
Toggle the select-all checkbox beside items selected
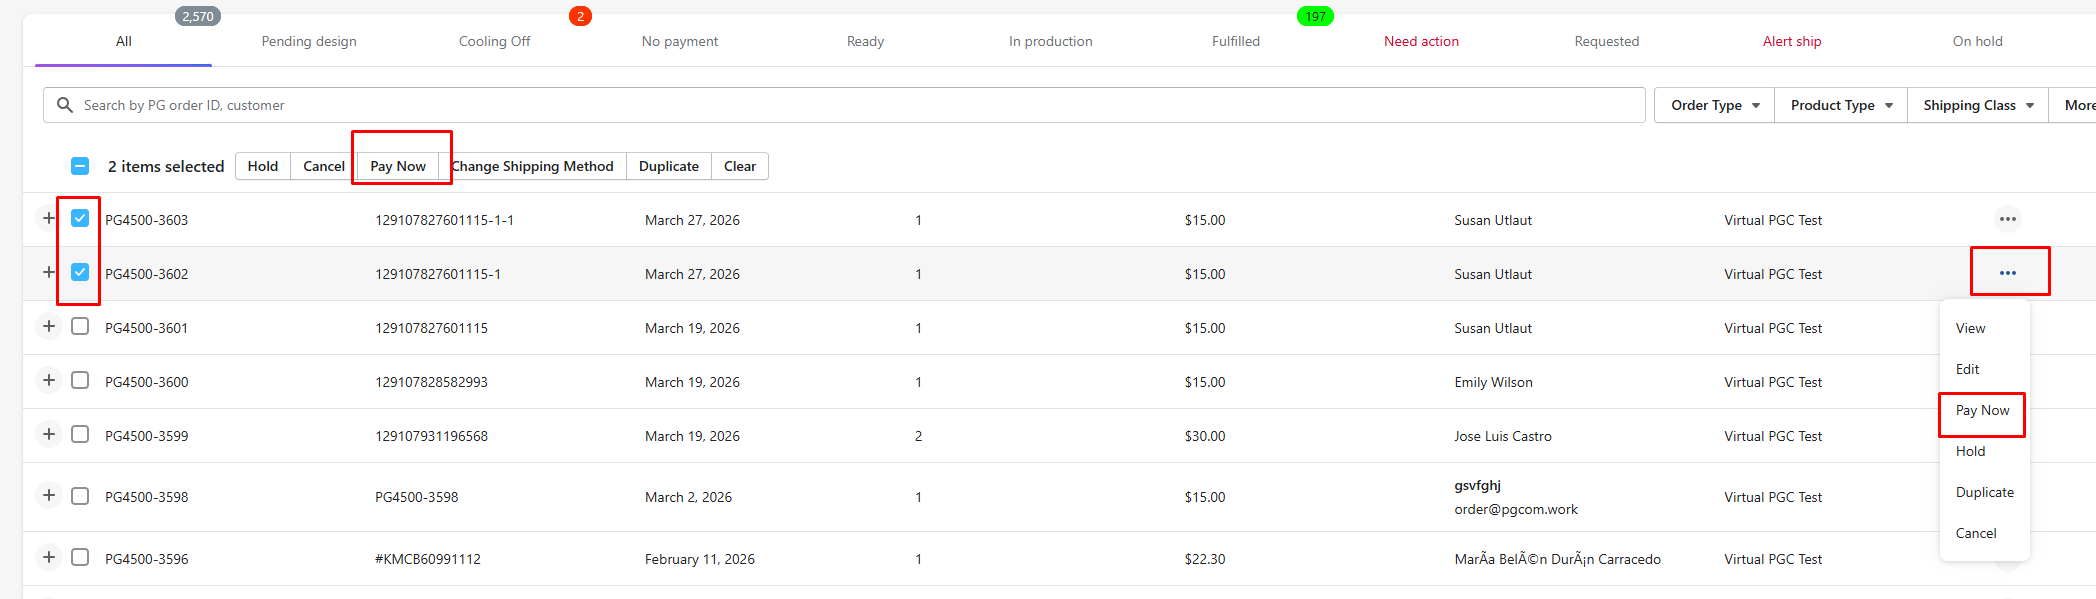80,166
